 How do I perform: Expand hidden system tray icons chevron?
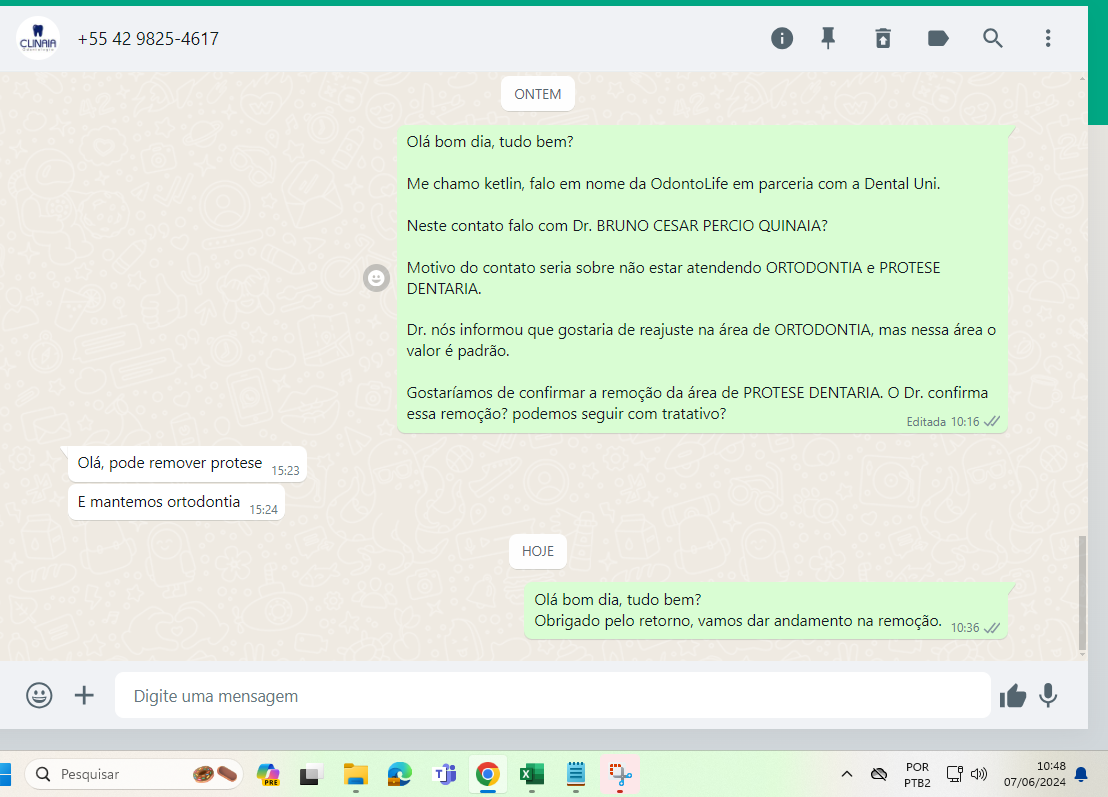tap(847, 774)
